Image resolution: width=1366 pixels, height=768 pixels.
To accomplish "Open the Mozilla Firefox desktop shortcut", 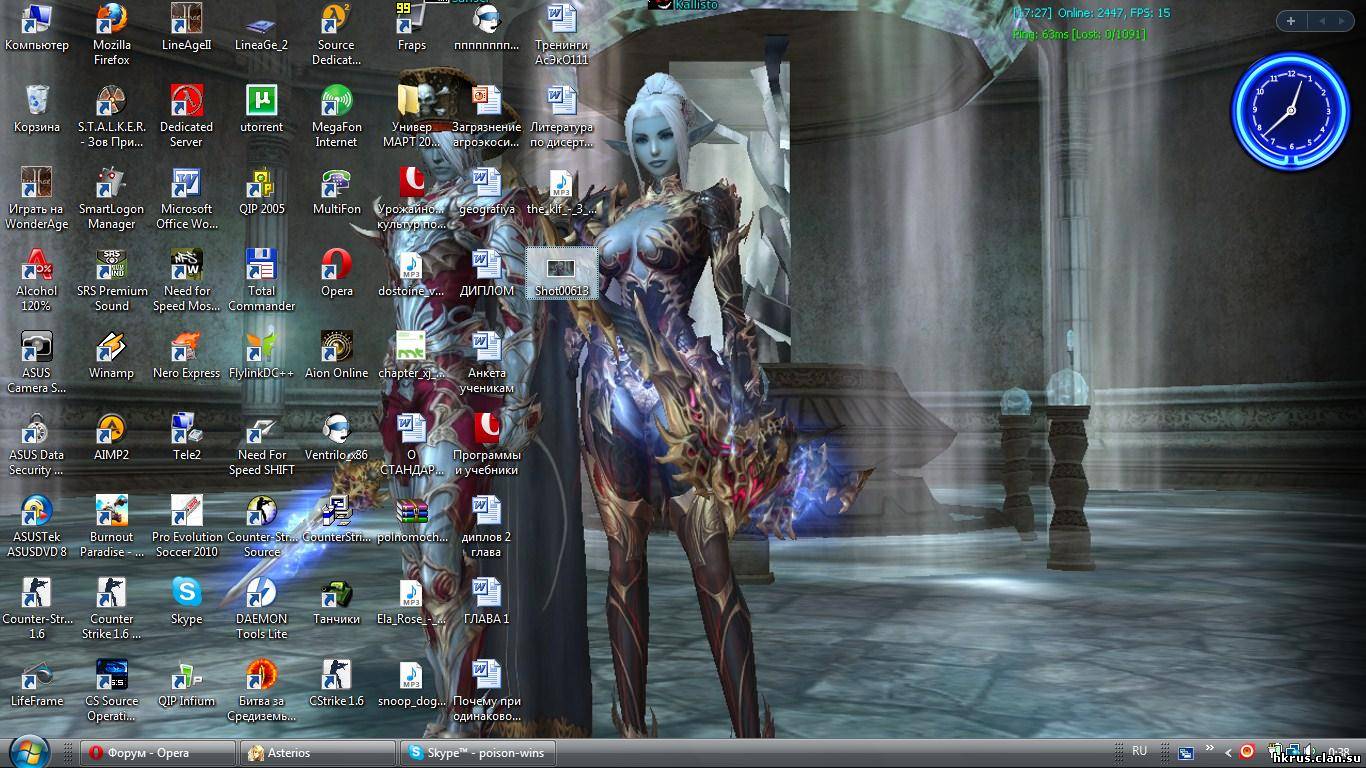I will 111,20.
